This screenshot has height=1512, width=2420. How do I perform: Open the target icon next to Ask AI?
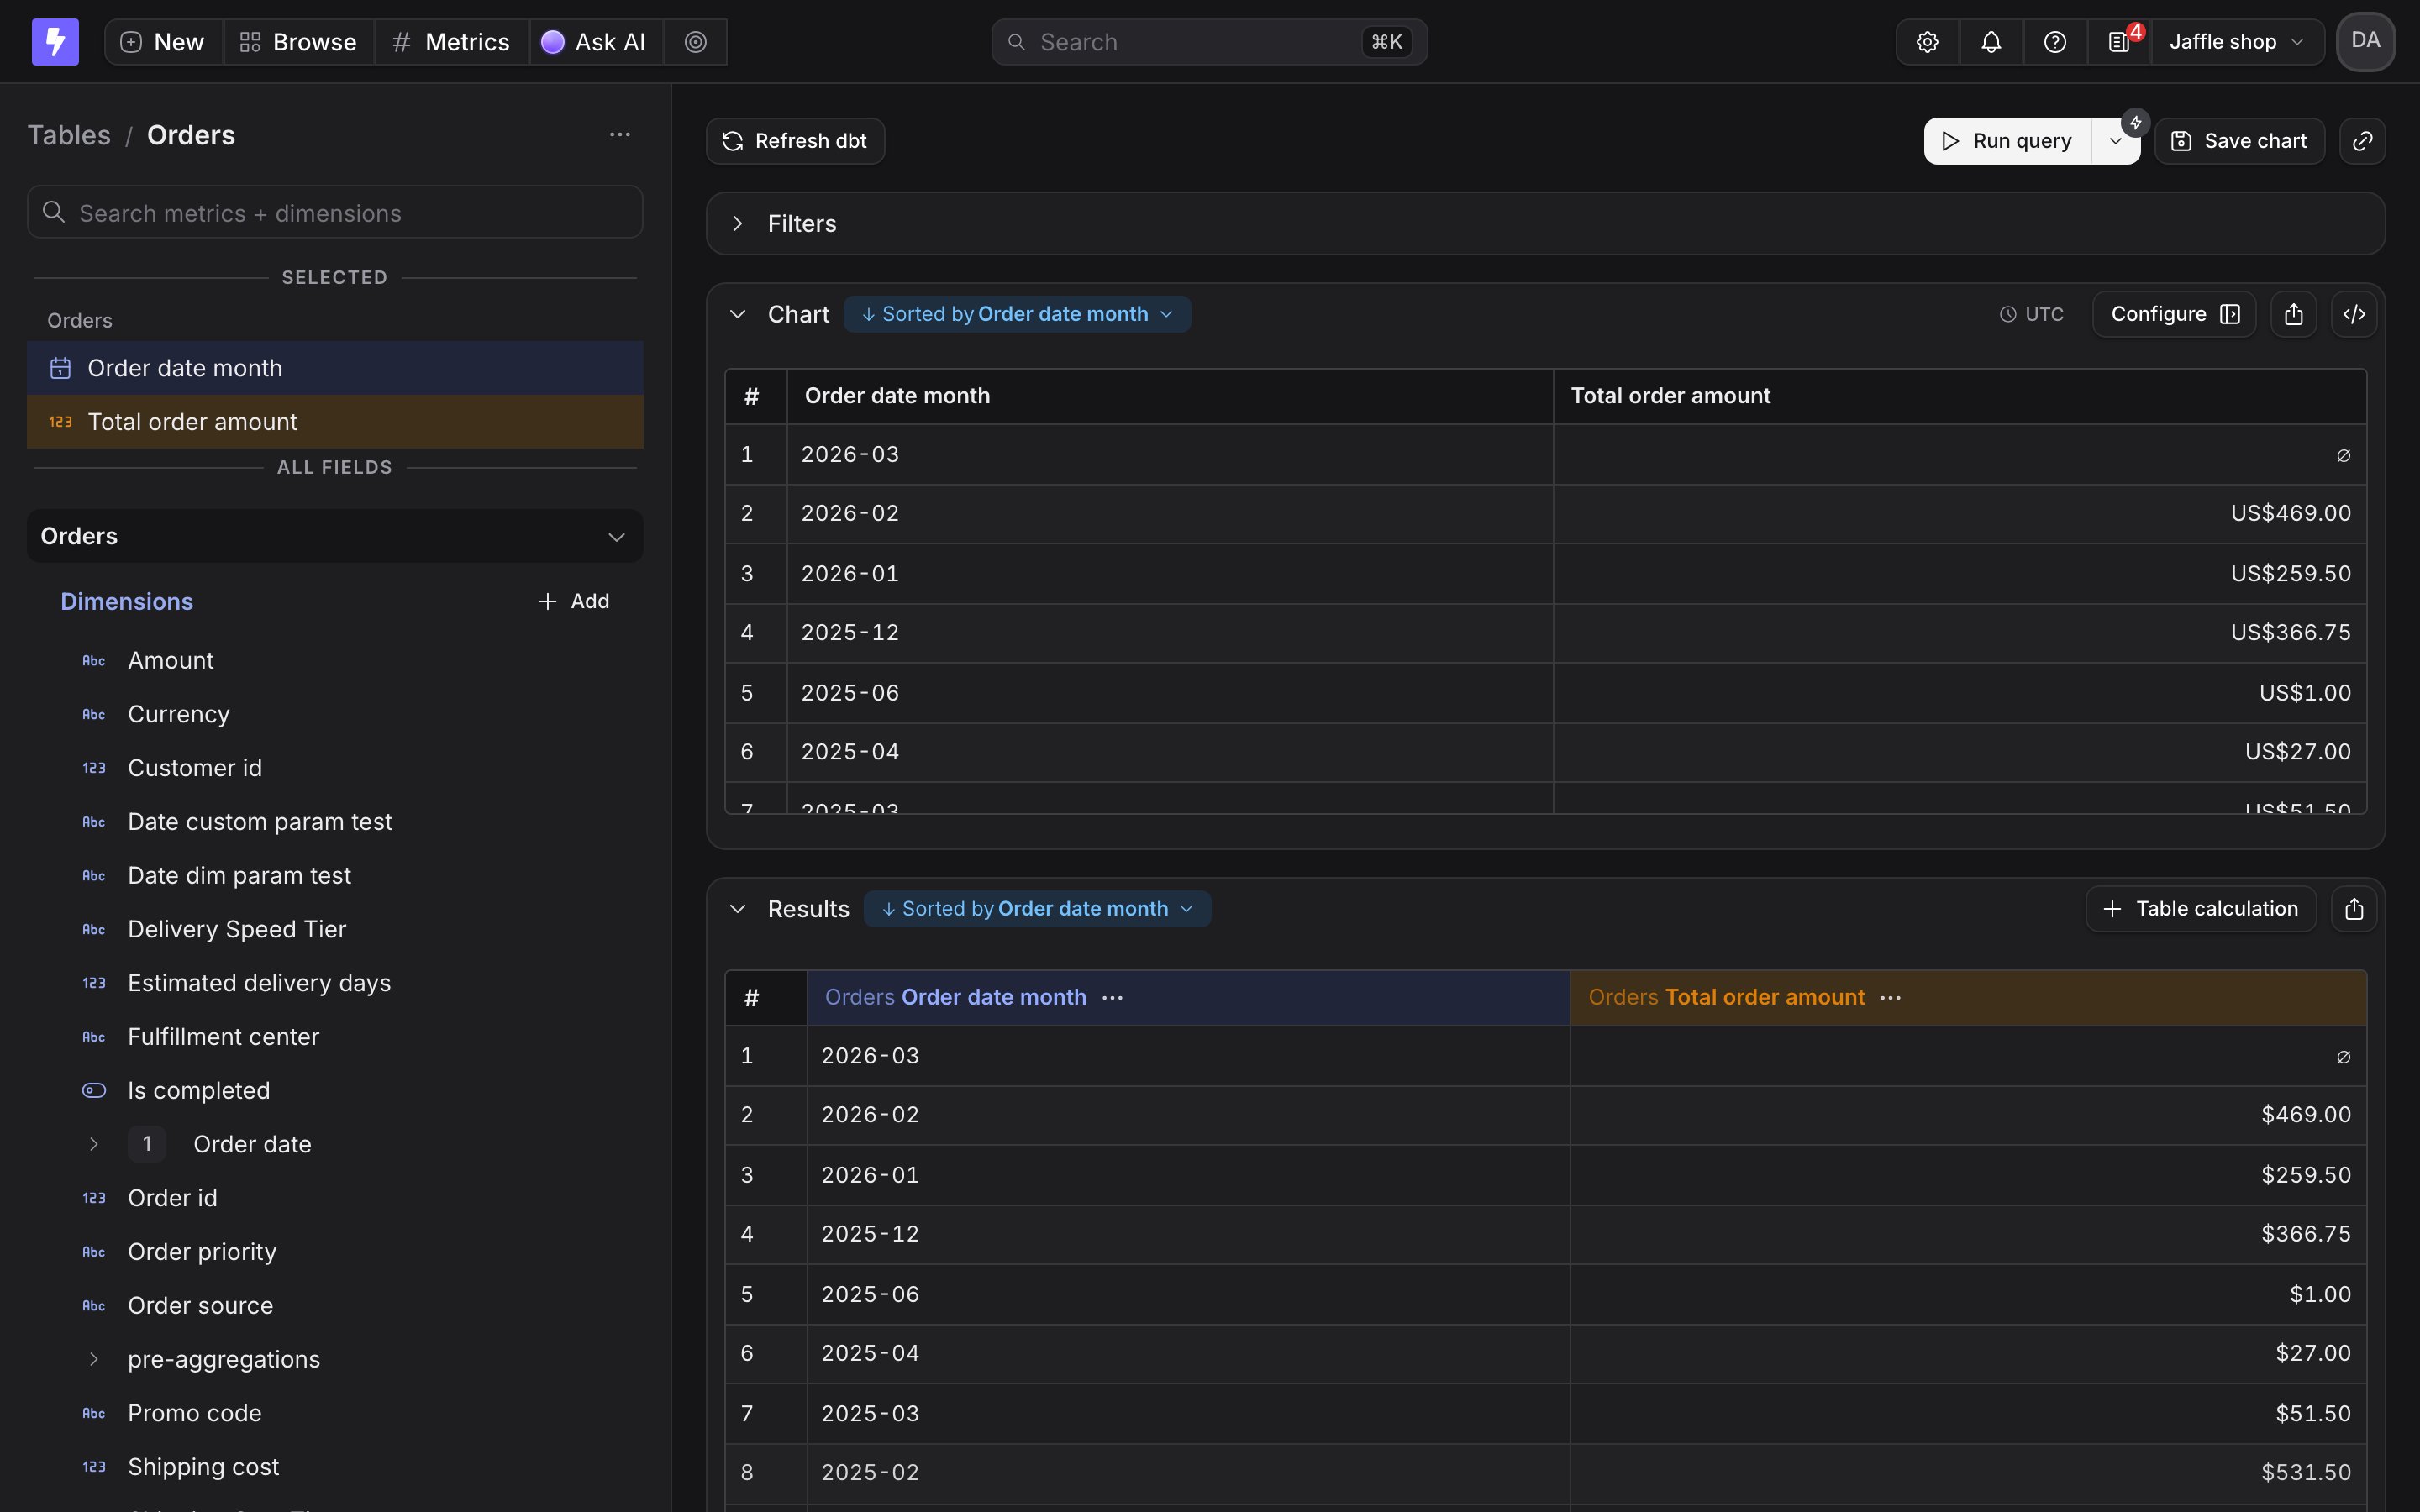696,42
